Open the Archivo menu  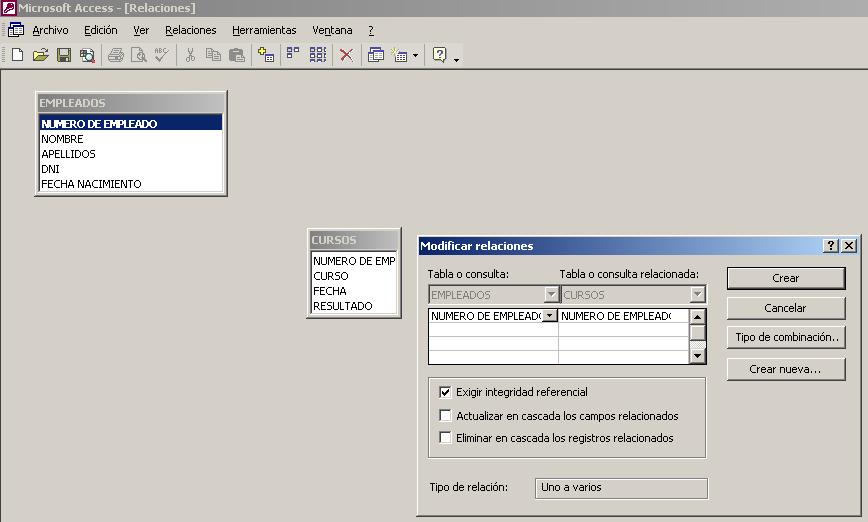50,30
